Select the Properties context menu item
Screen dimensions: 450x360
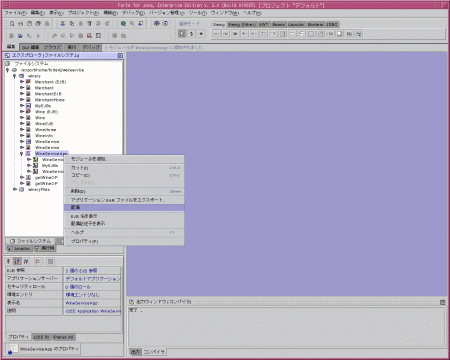124,241
